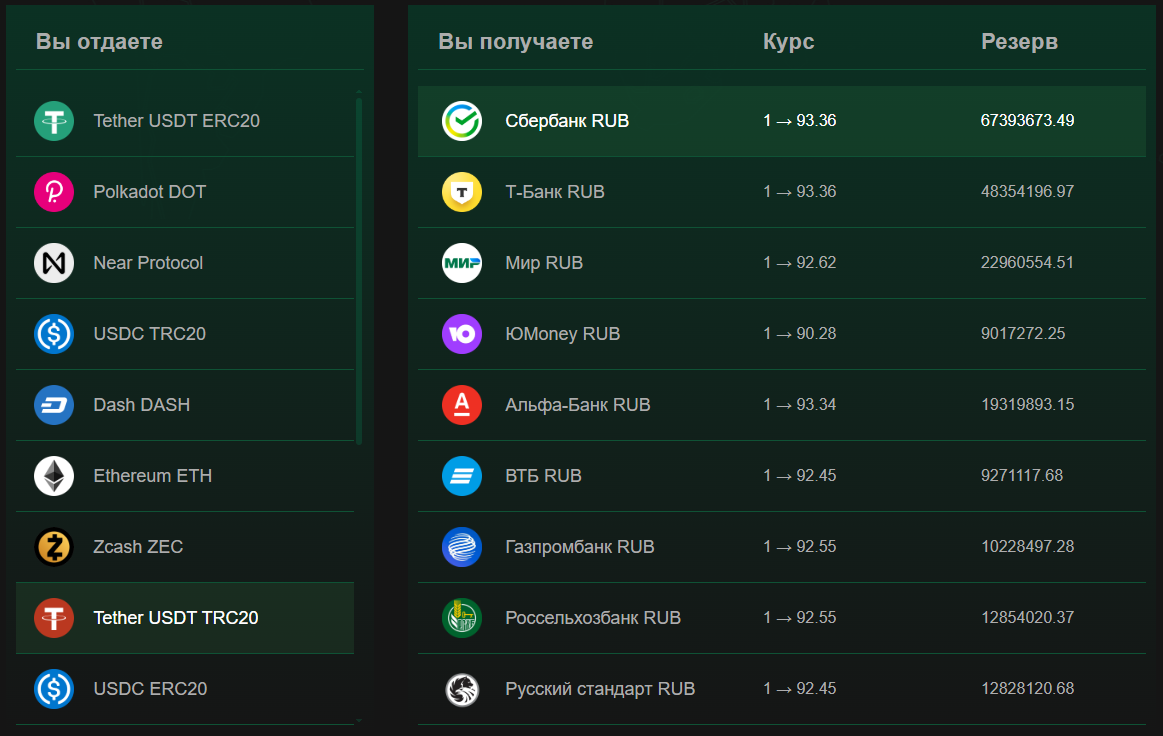Click the USDC TRC20 coin icon
Screen dimensions: 1163x736
[54, 334]
